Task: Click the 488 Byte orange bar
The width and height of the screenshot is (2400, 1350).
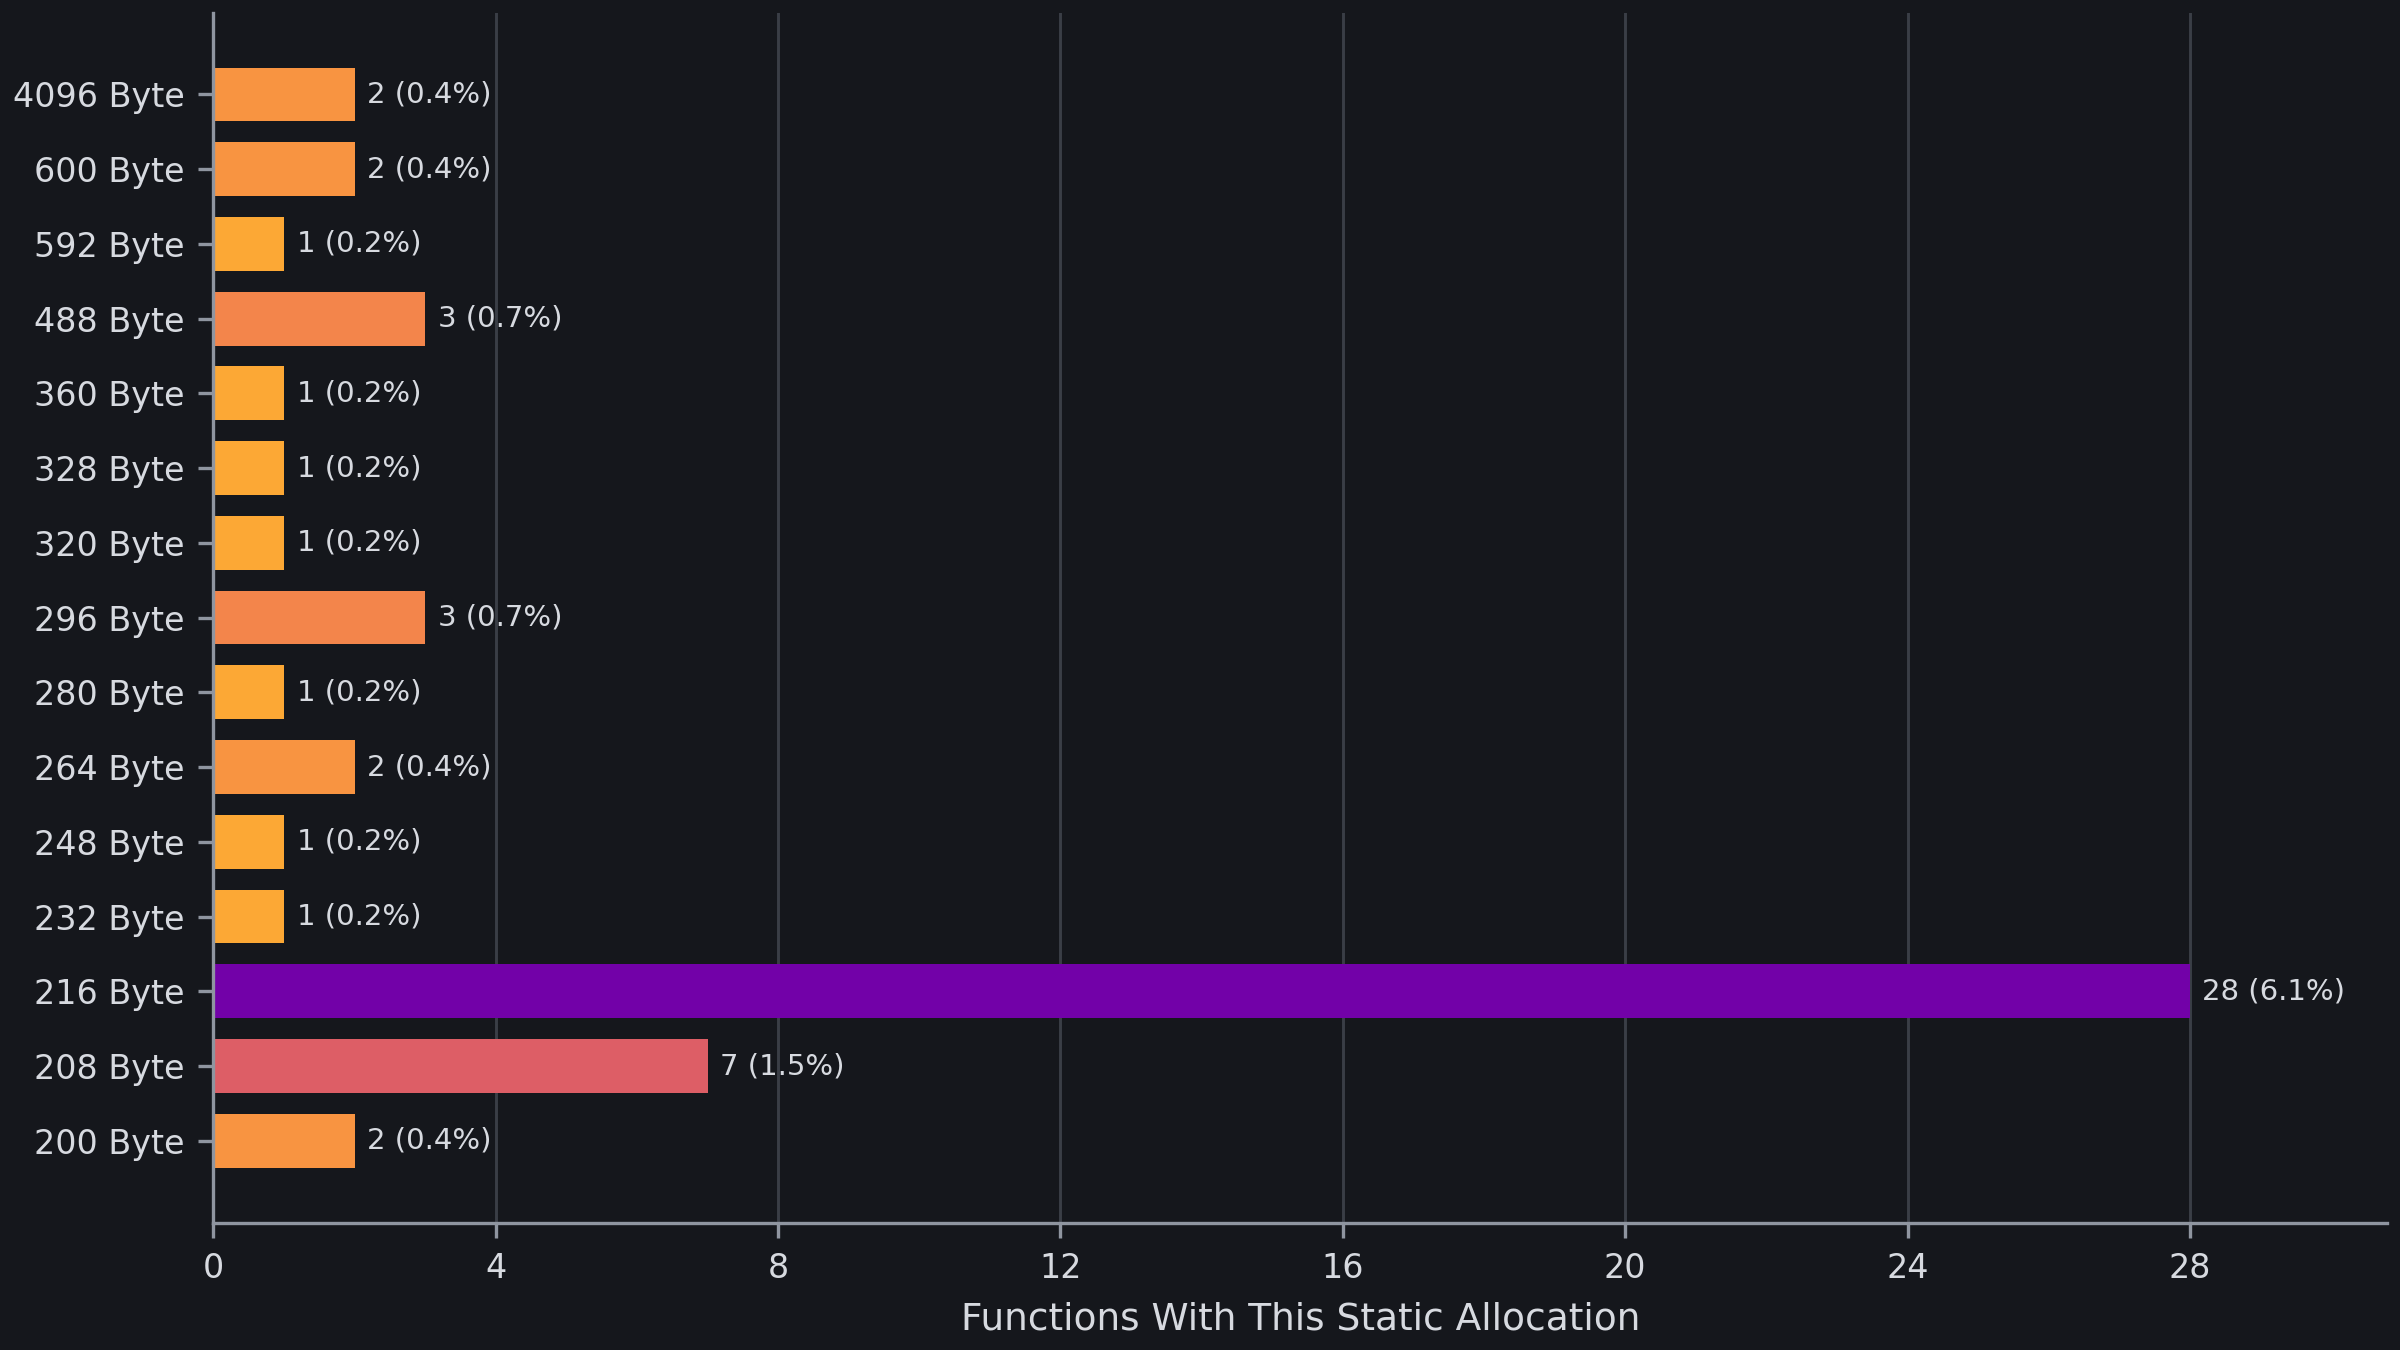Action: 319,319
